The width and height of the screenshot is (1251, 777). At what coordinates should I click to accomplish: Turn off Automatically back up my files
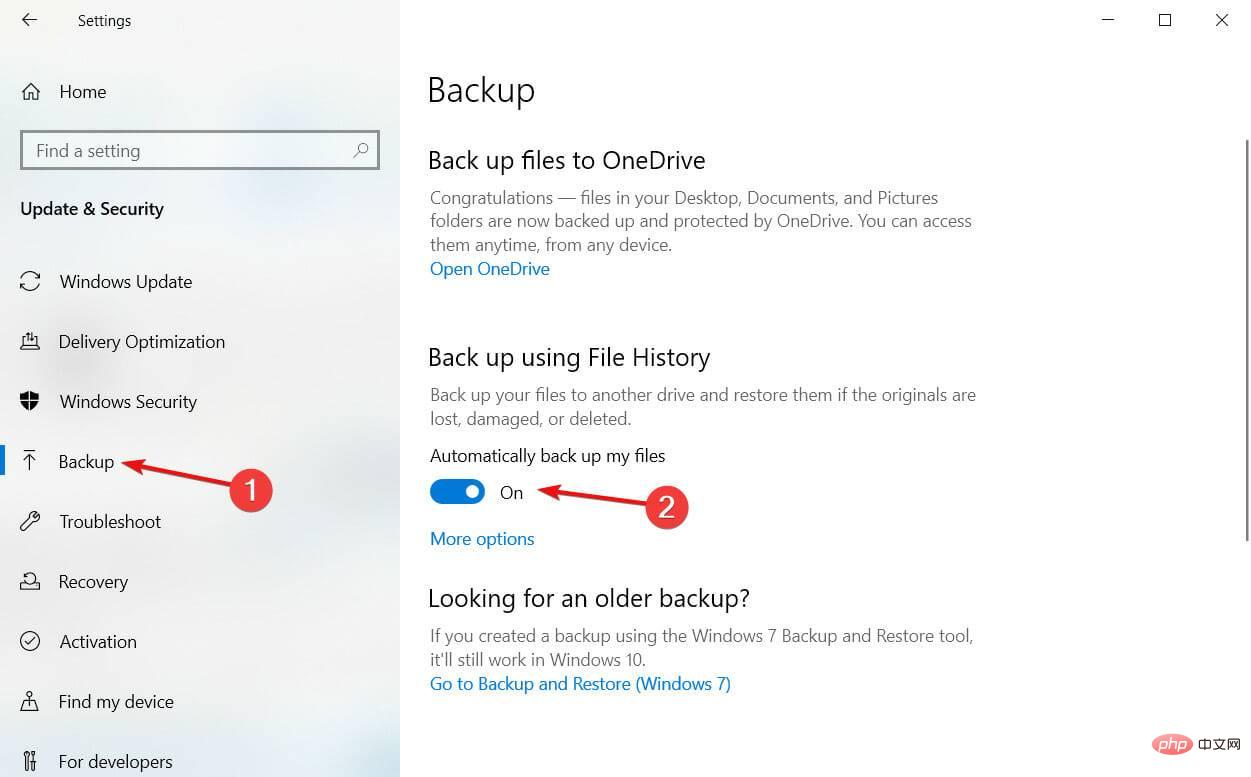pos(457,491)
